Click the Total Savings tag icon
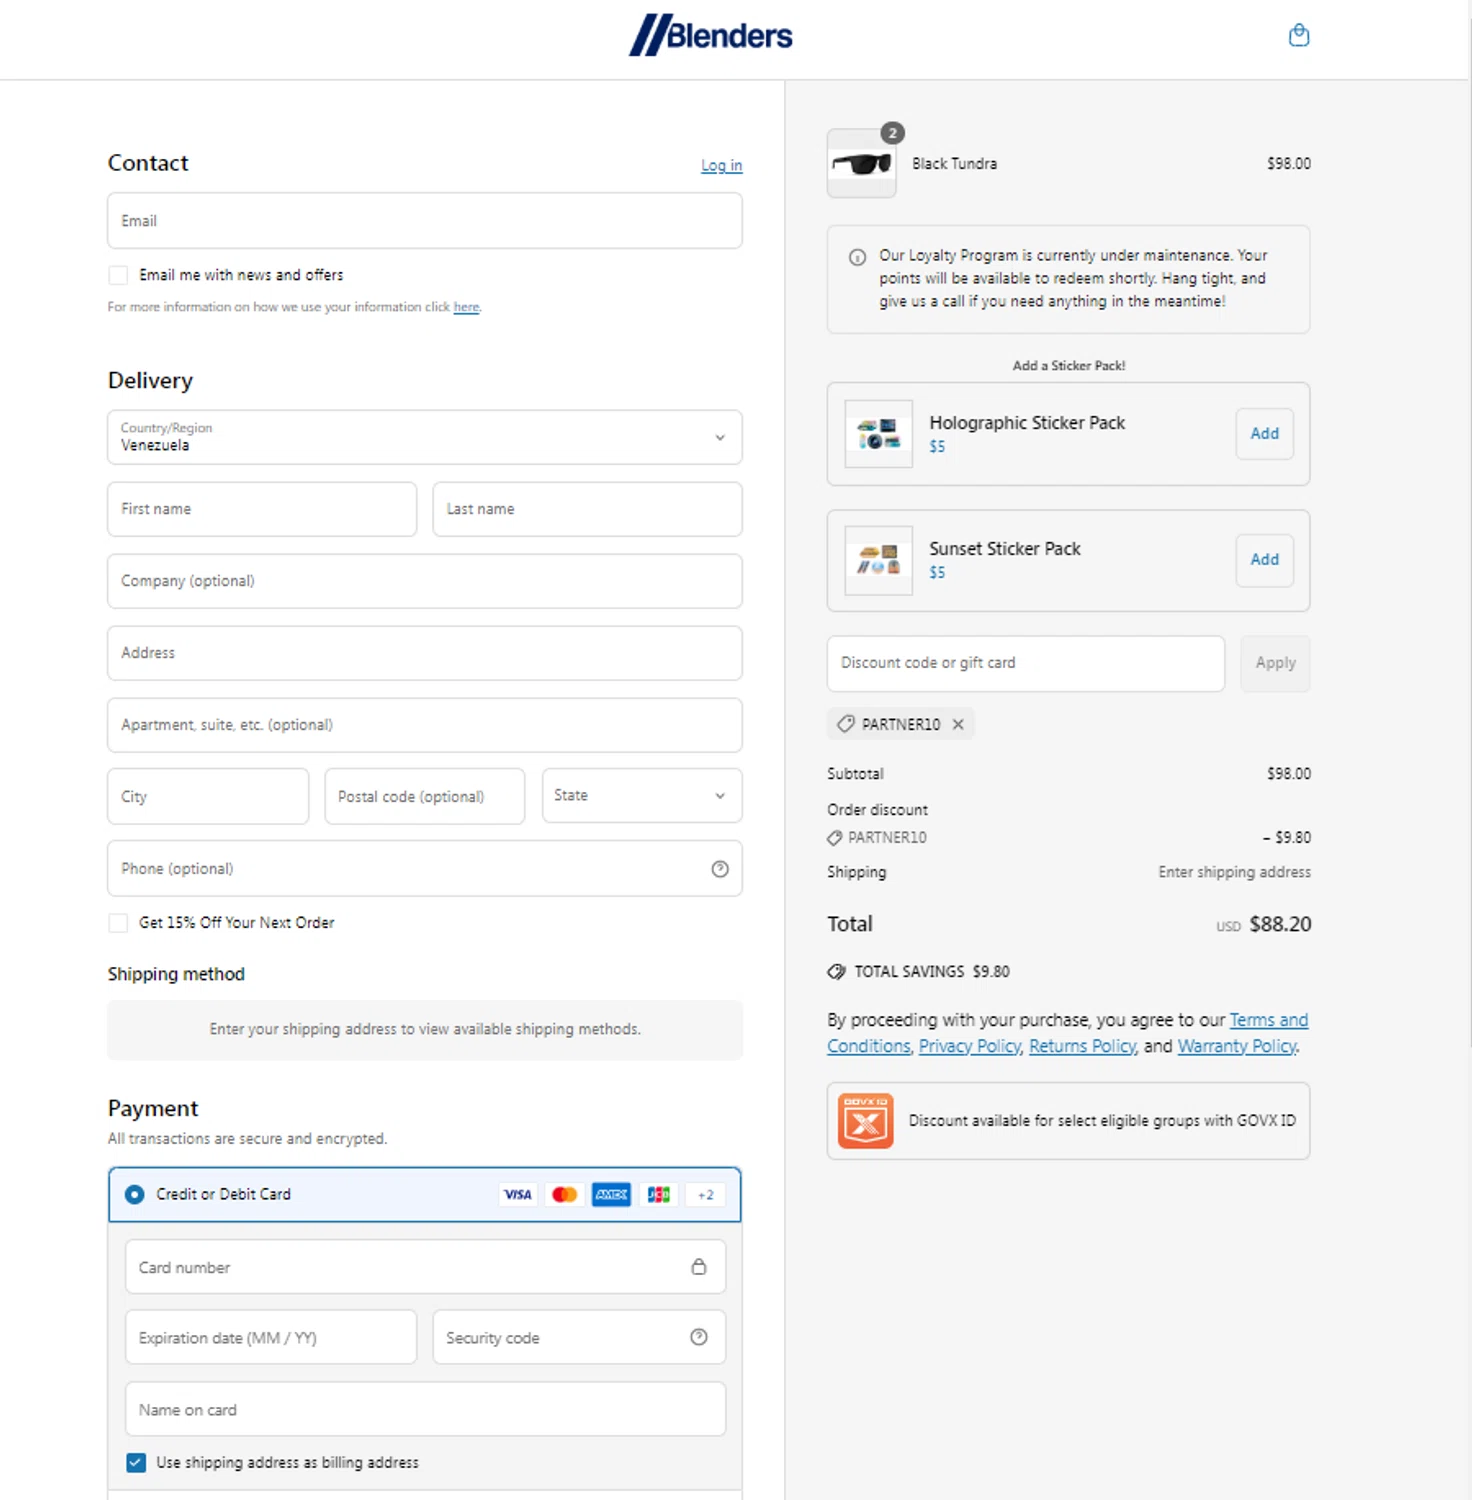This screenshot has height=1500, width=1472. (x=836, y=972)
